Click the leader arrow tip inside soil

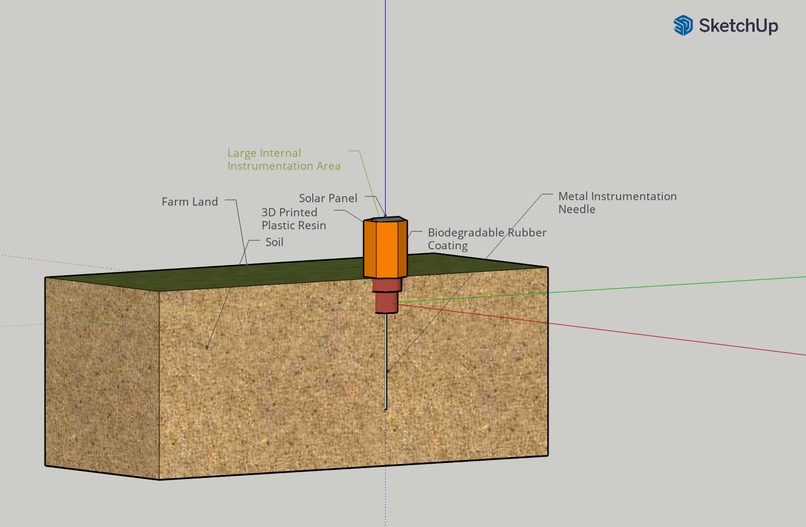[x=207, y=348]
